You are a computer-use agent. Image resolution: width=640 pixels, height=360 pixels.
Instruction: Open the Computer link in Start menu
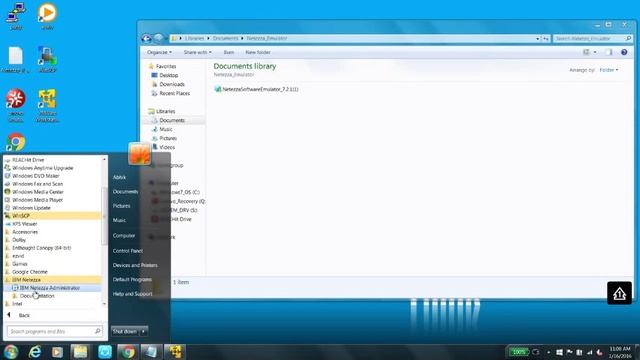tap(124, 236)
